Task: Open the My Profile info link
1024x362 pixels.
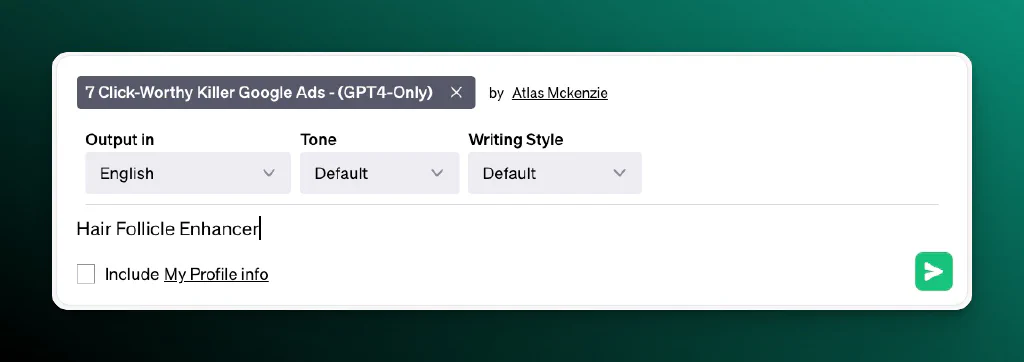Action: click(216, 274)
